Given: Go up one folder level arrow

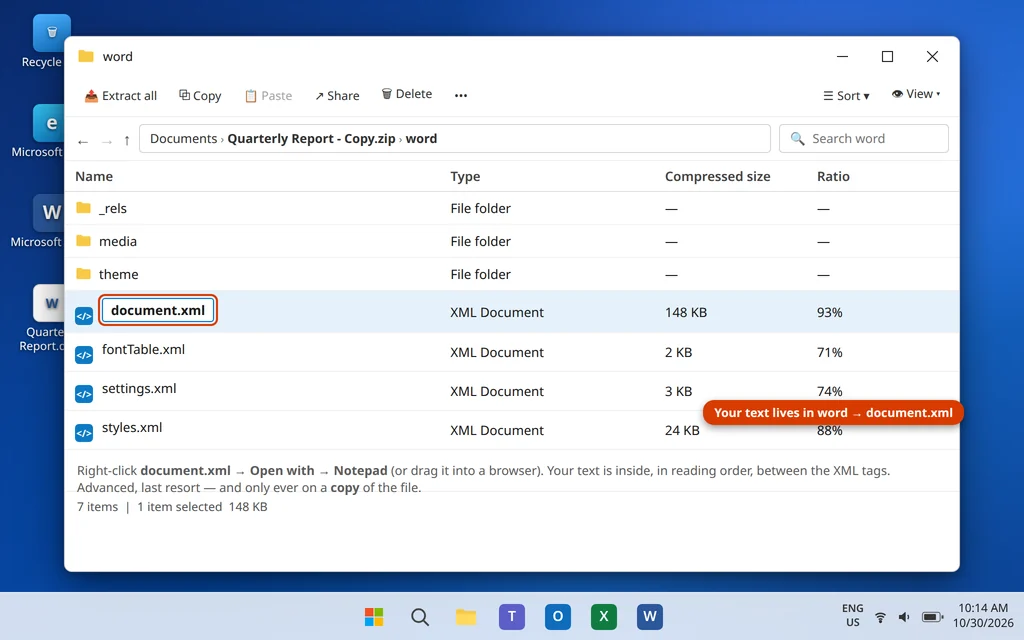Looking at the screenshot, I should tap(127, 140).
